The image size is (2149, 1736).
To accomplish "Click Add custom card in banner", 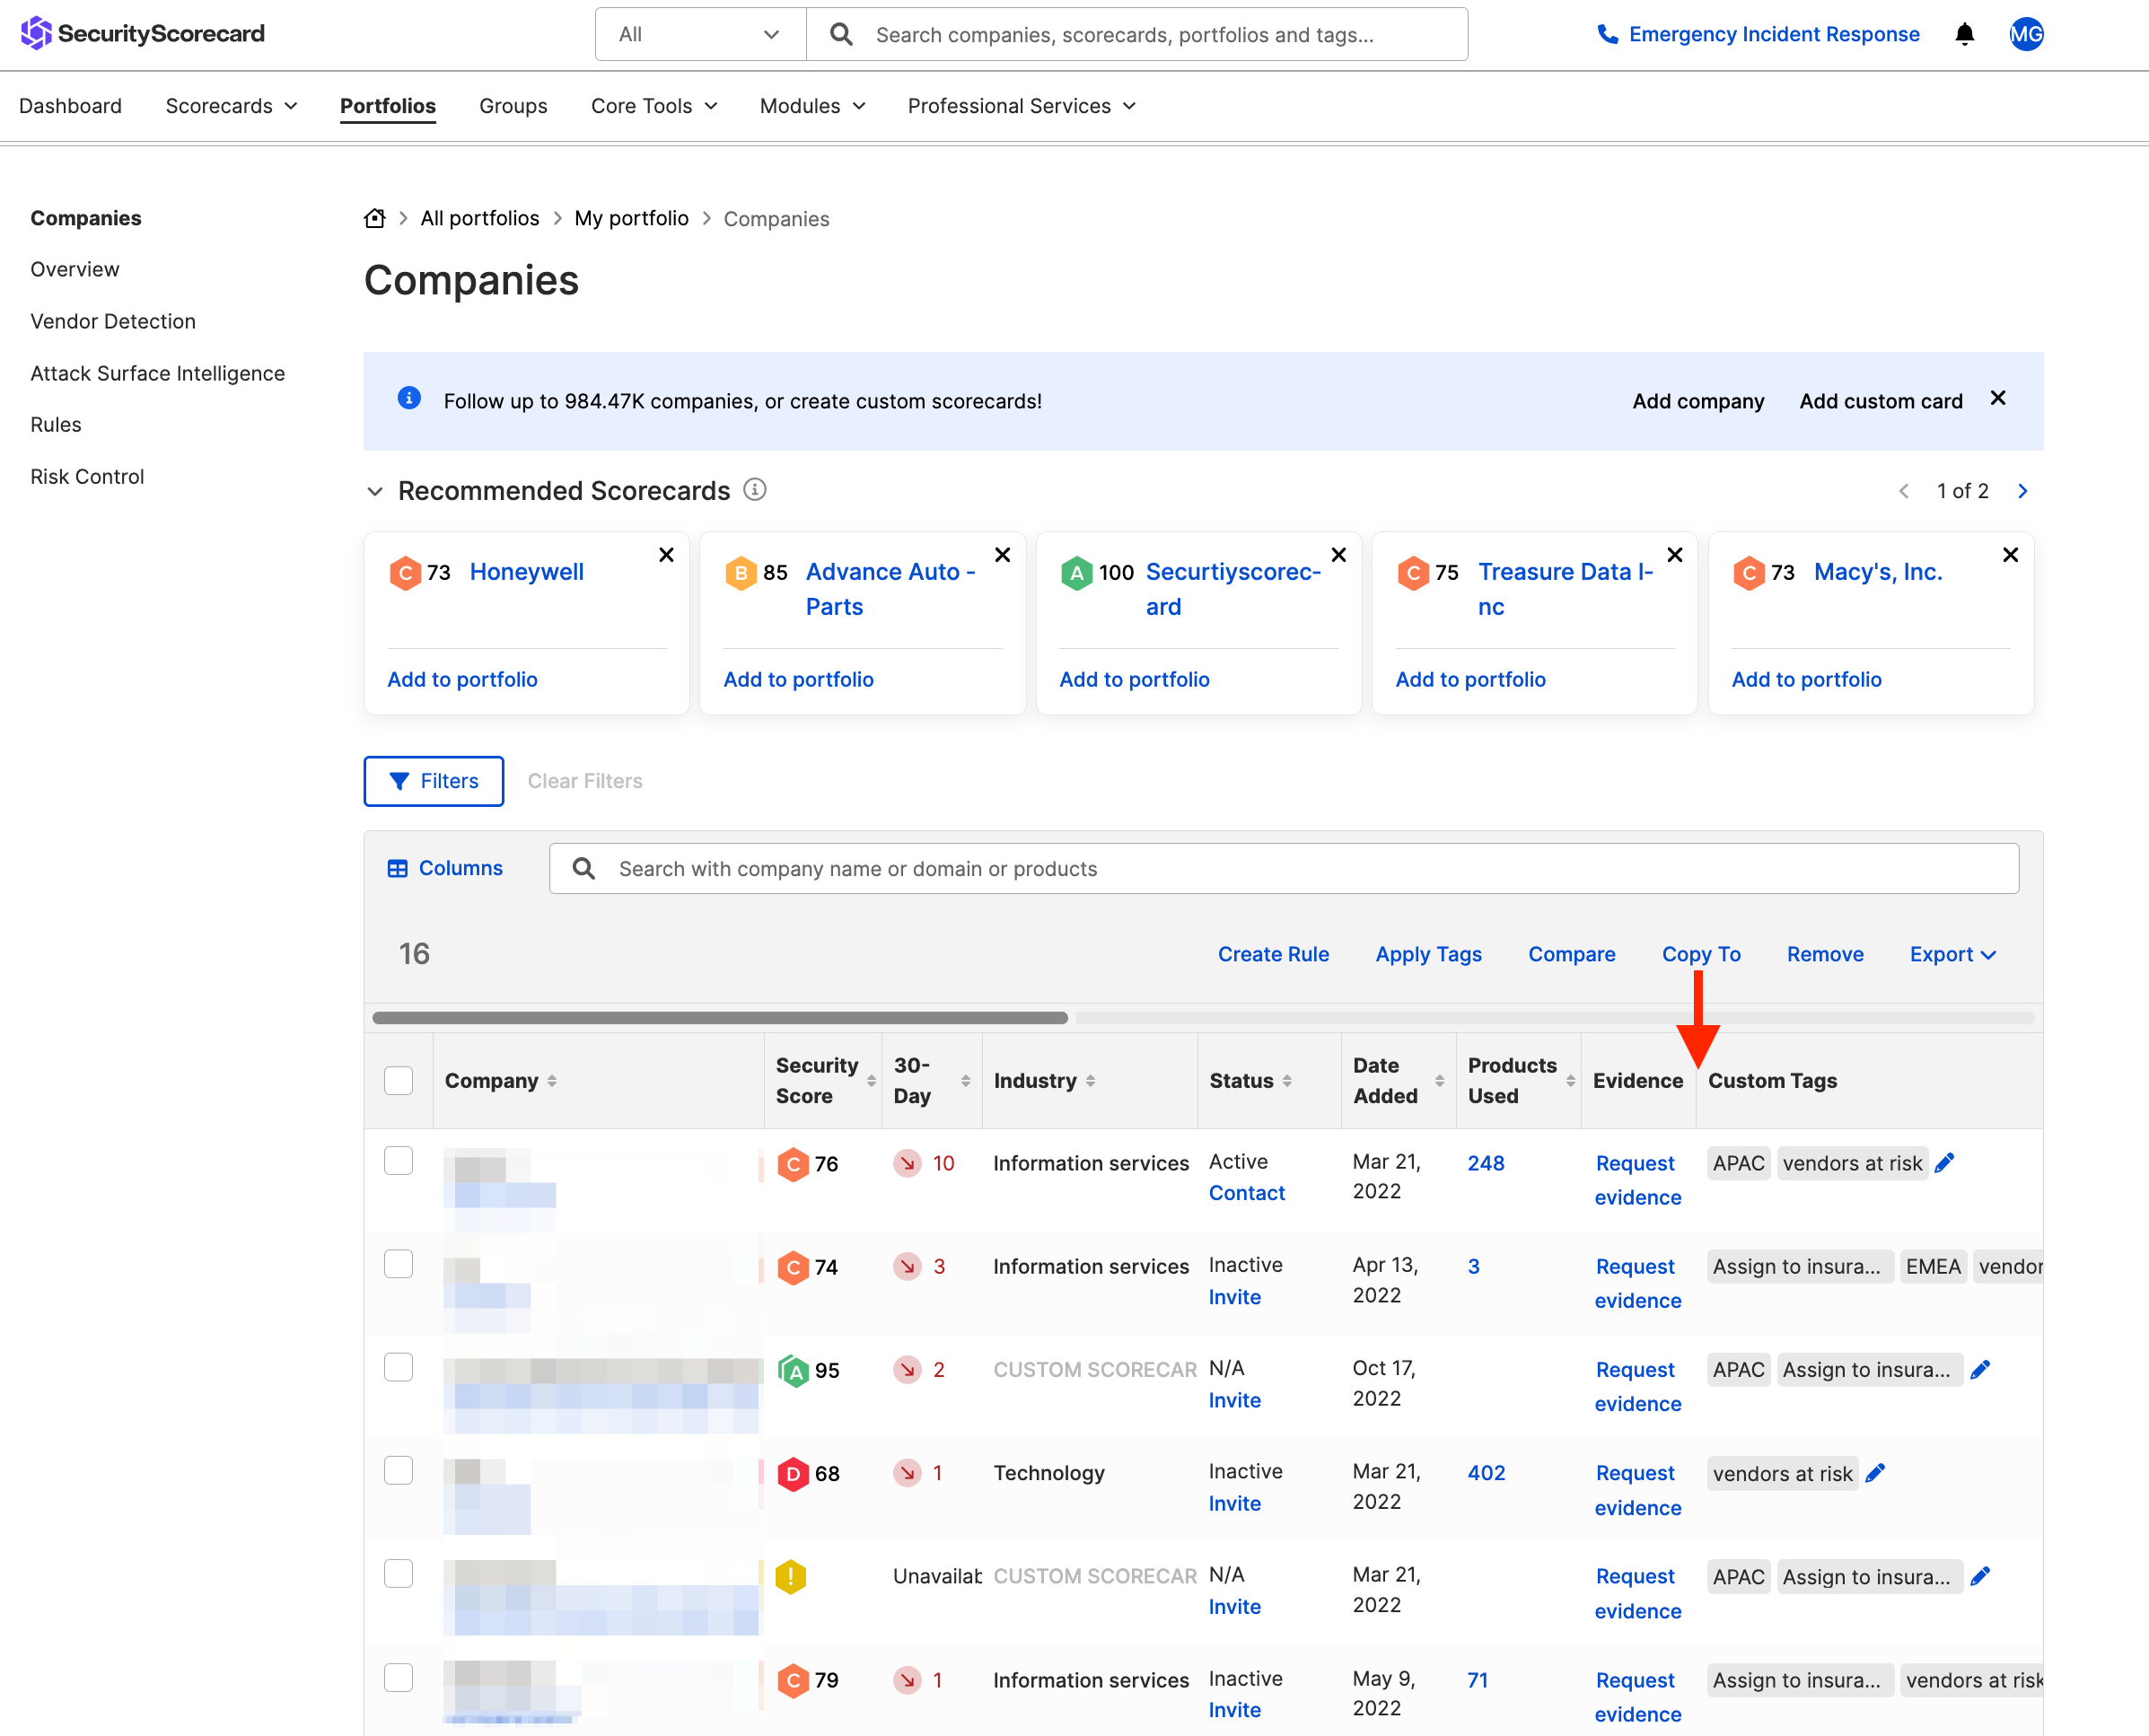I will pyautogui.click(x=1881, y=401).
